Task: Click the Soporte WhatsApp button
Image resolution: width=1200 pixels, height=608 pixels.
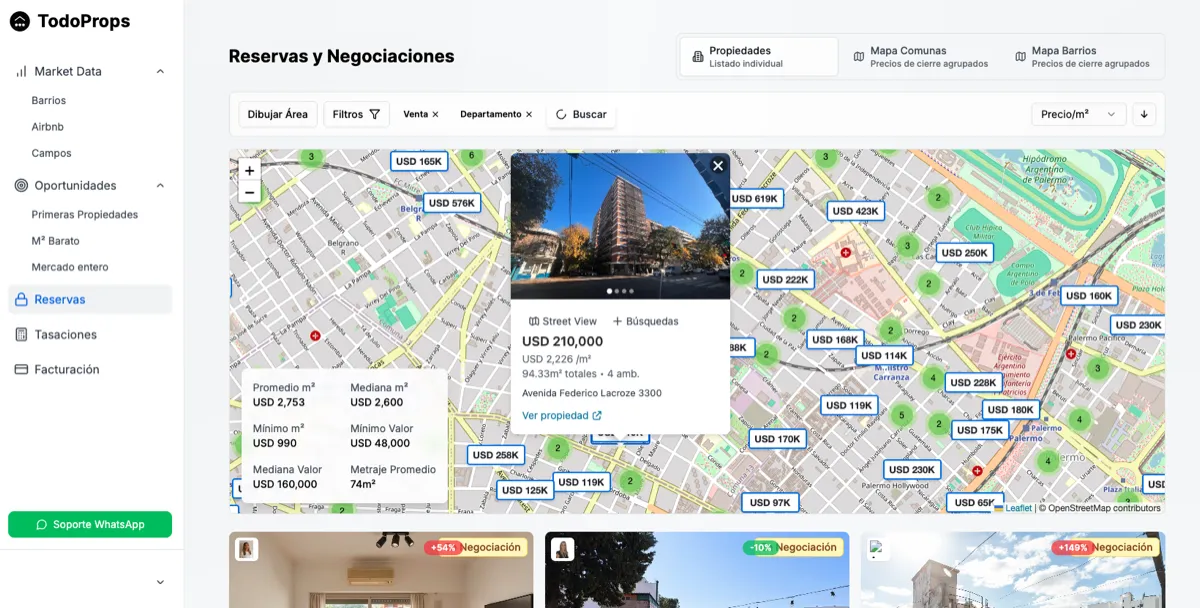Action: click(90, 524)
